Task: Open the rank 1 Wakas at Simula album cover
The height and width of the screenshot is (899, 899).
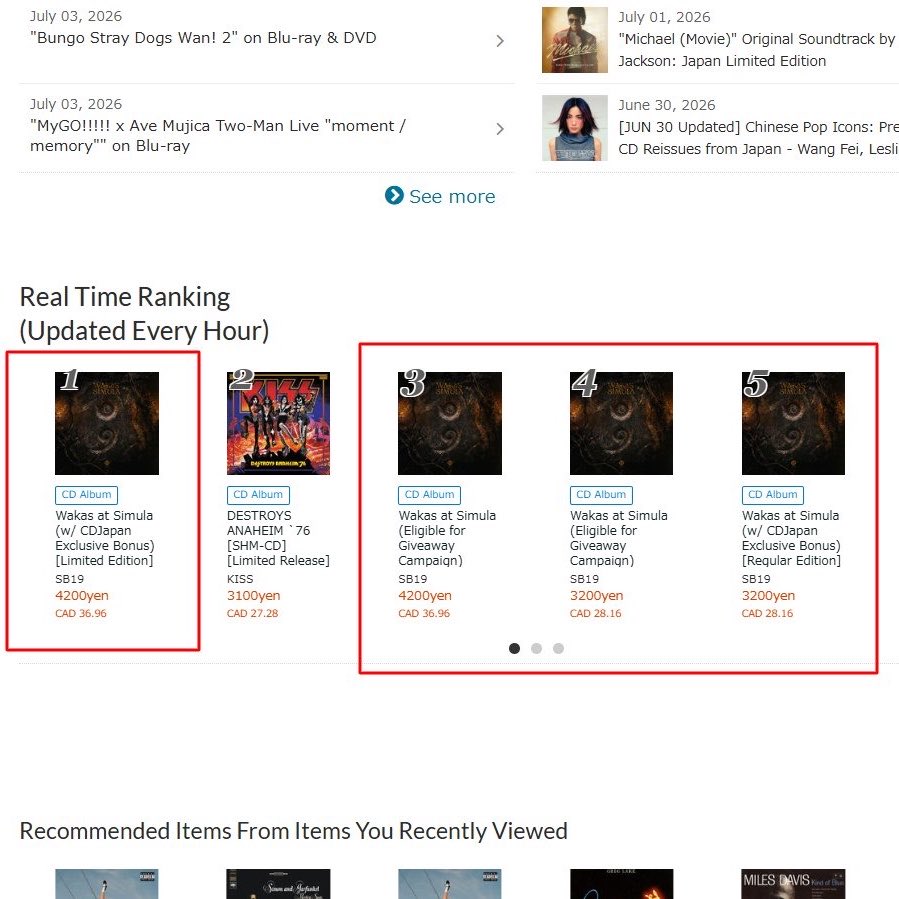Action: [107, 423]
